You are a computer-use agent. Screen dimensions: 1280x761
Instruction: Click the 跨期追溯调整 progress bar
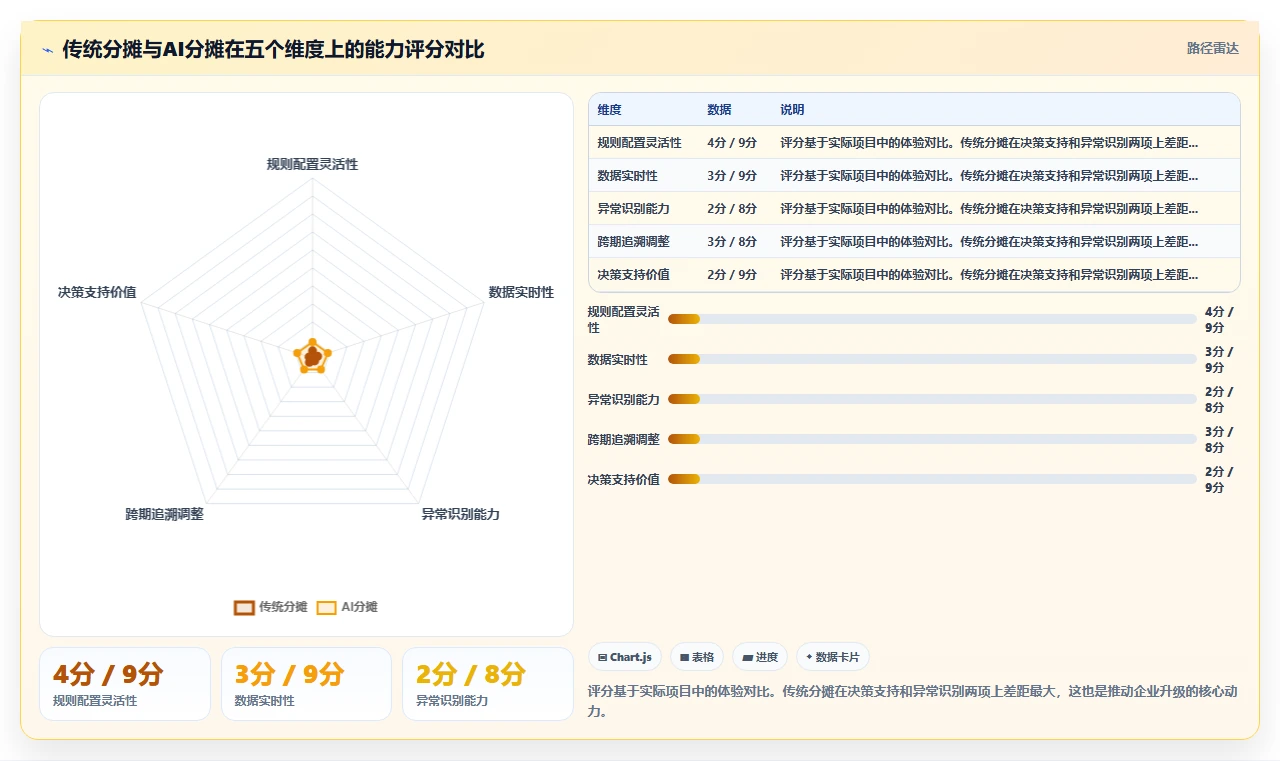coord(932,439)
